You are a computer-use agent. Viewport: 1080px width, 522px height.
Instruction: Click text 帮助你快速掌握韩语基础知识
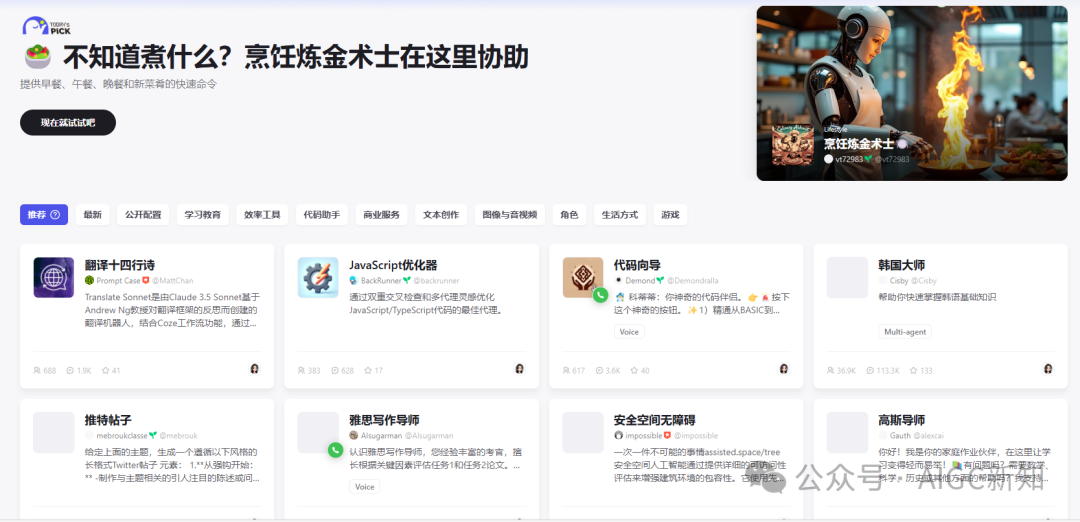[937, 297]
